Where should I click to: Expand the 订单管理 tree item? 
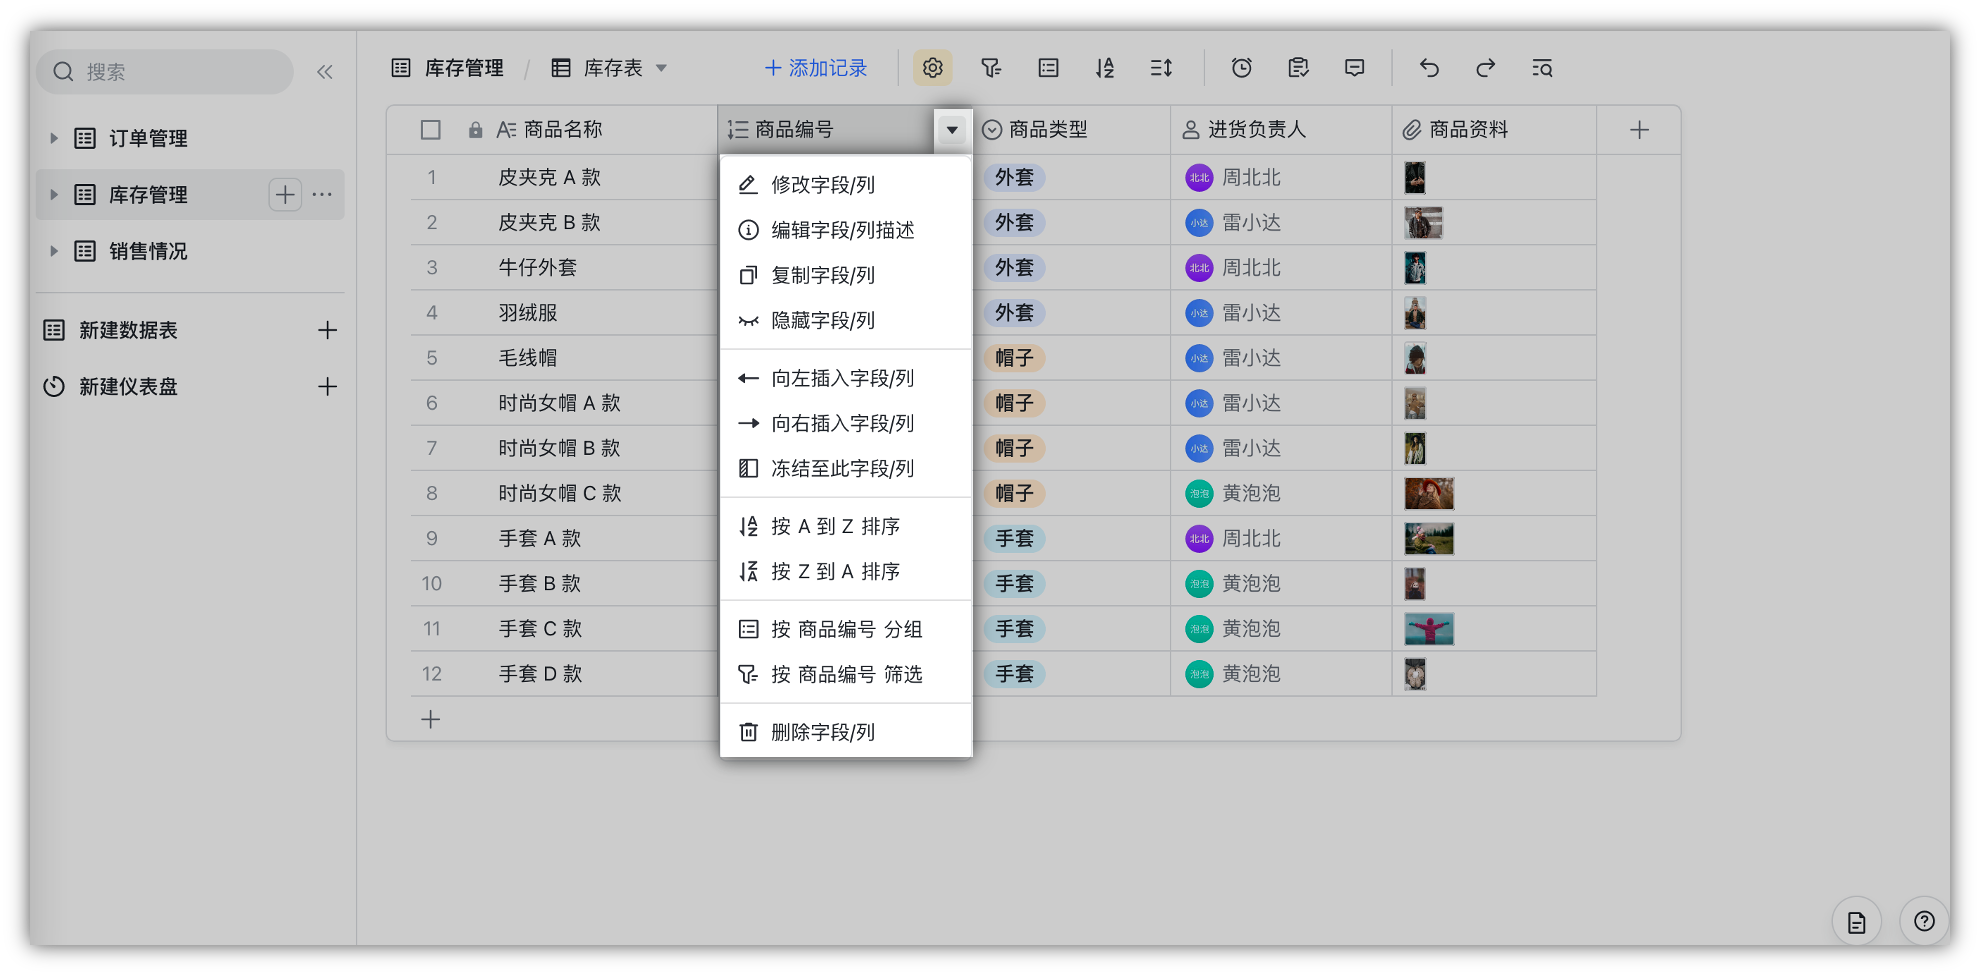coord(54,138)
